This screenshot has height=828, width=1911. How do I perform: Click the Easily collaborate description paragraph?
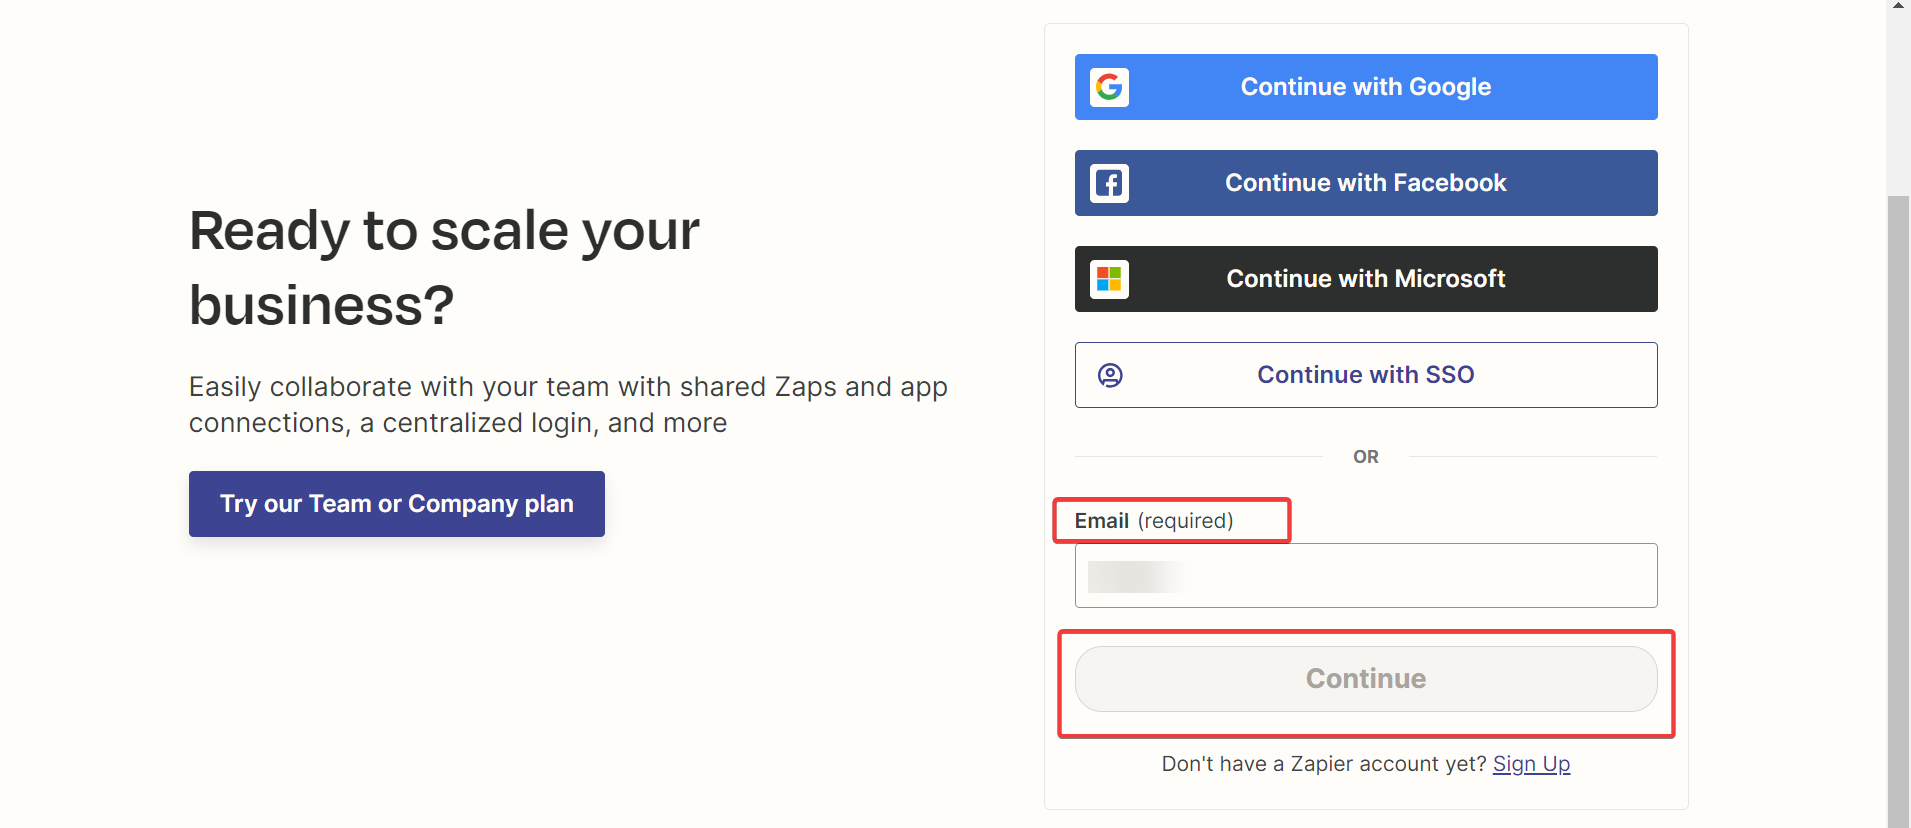point(568,404)
